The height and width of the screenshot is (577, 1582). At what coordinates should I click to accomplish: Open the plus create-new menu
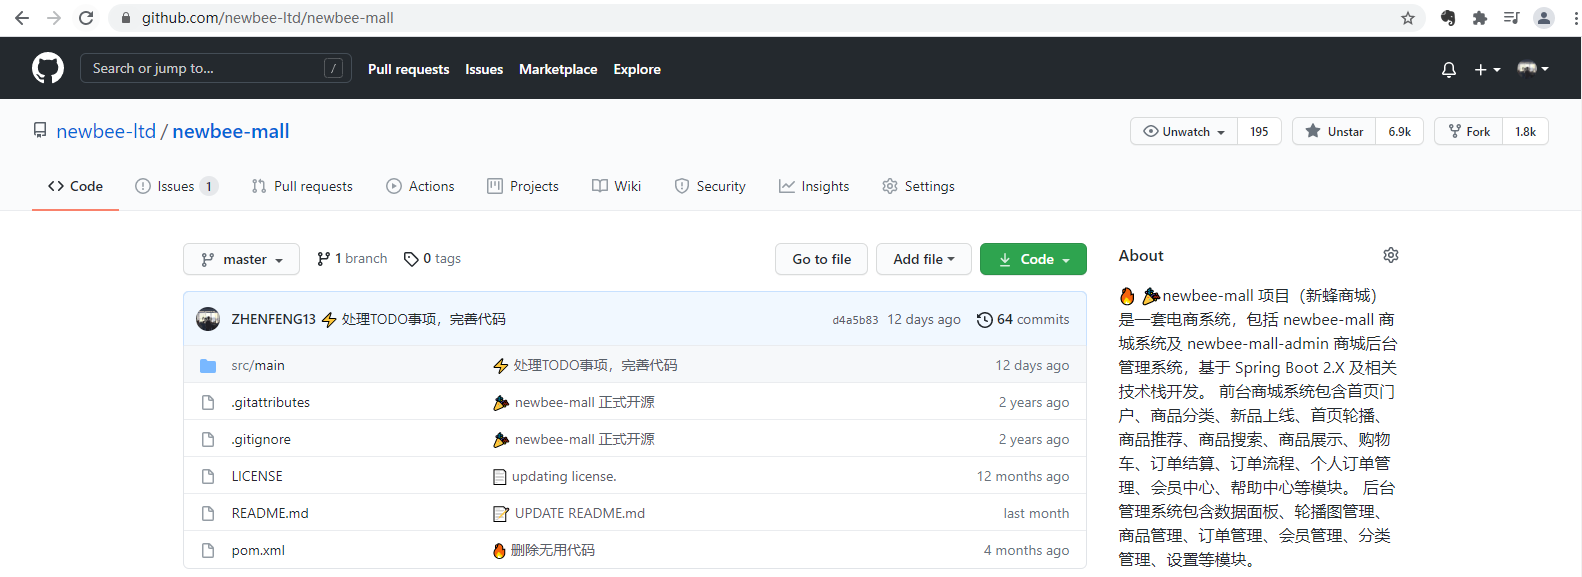coord(1487,69)
